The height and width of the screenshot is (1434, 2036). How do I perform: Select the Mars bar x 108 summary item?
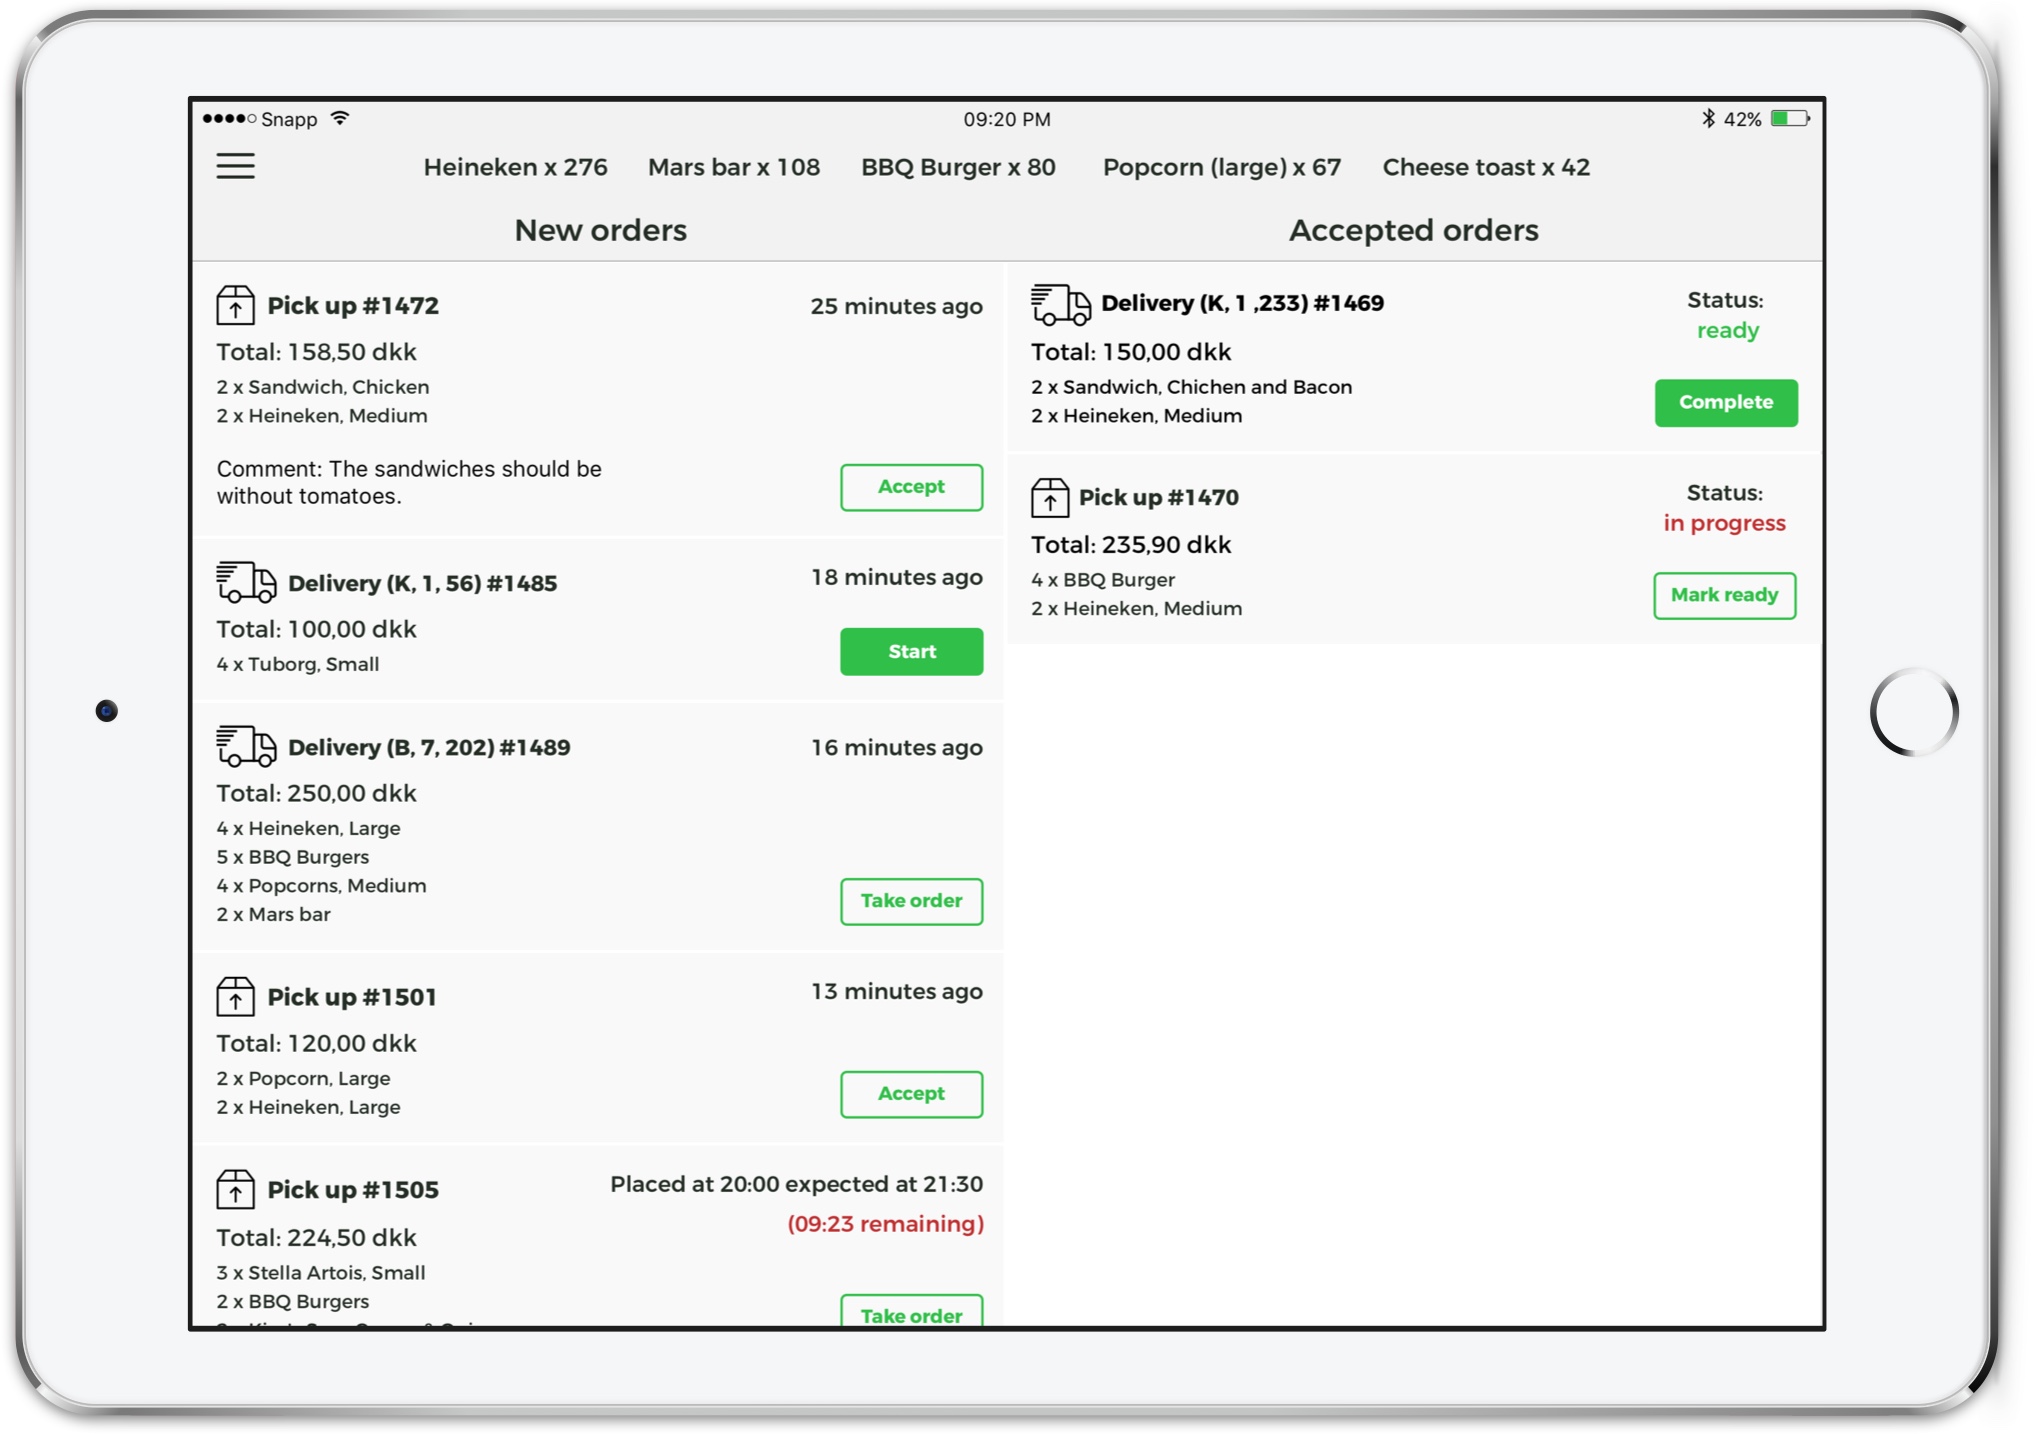[734, 167]
